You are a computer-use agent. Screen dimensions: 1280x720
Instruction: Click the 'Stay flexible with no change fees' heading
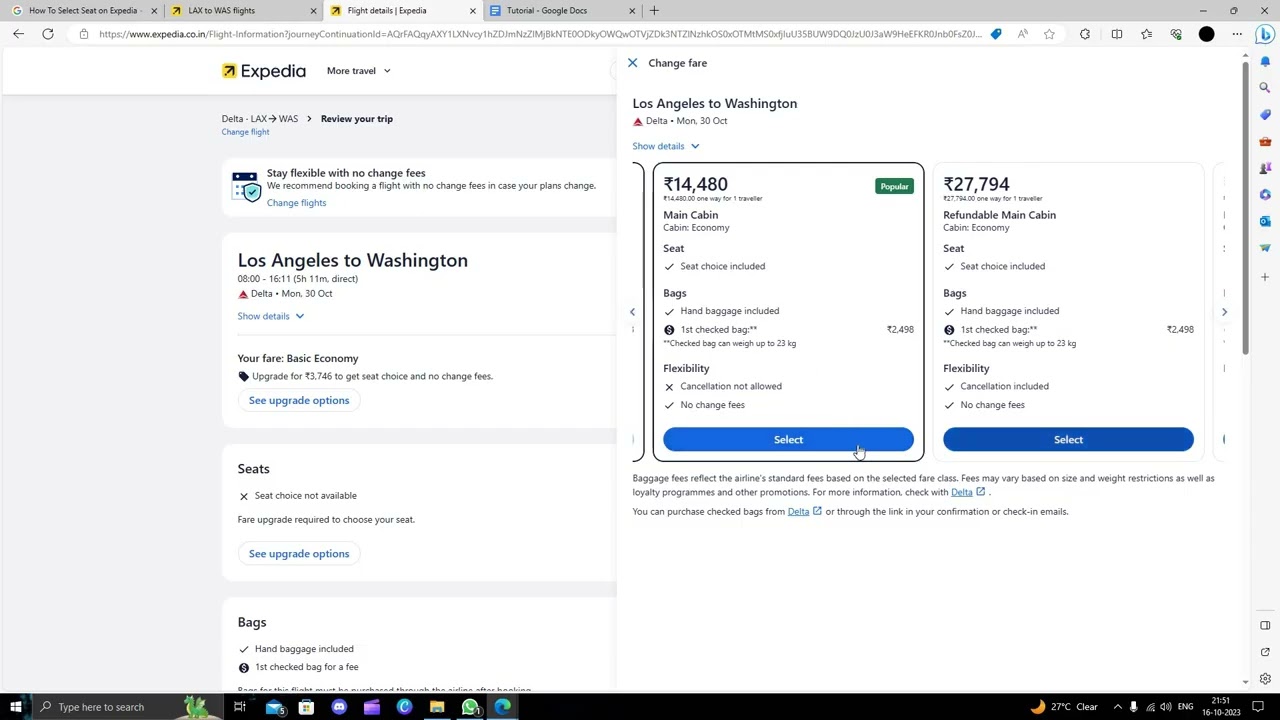(x=346, y=173)
